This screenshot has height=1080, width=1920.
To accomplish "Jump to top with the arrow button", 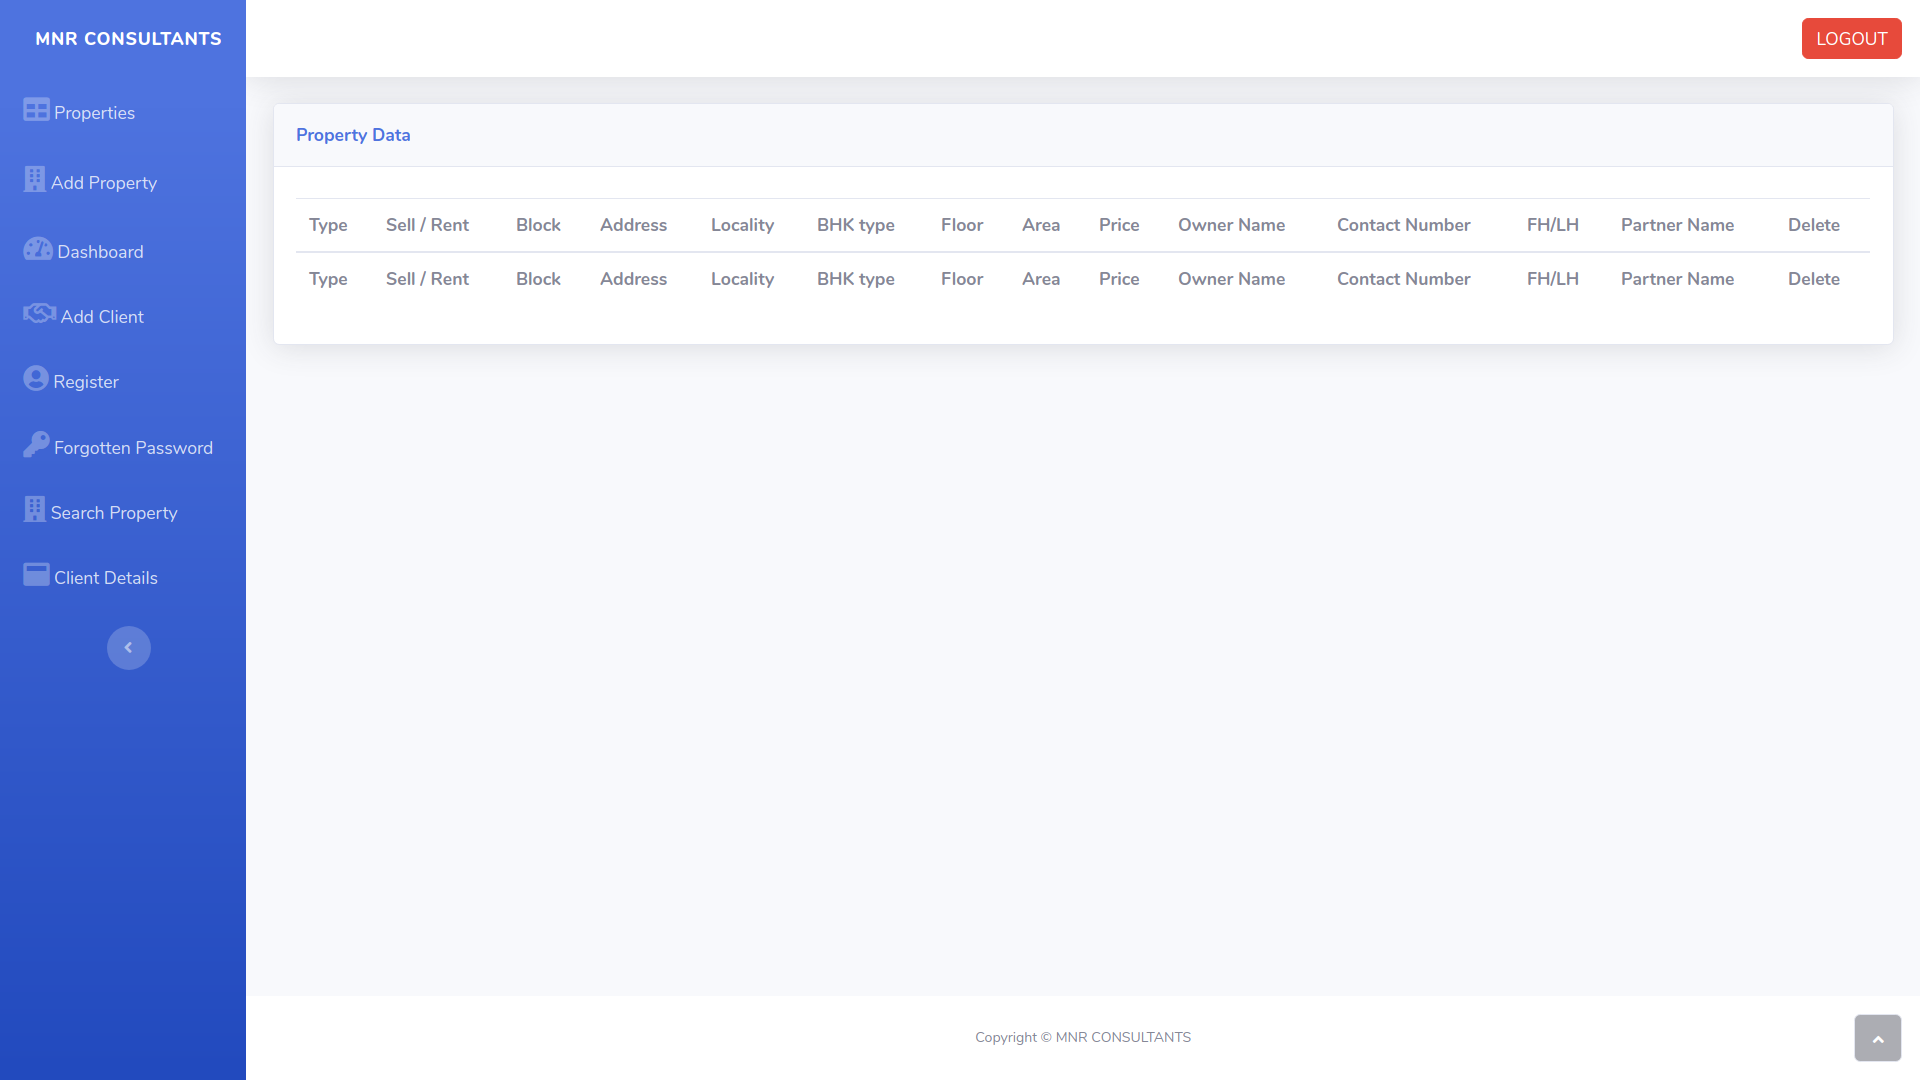I will coord(1877,1038).
